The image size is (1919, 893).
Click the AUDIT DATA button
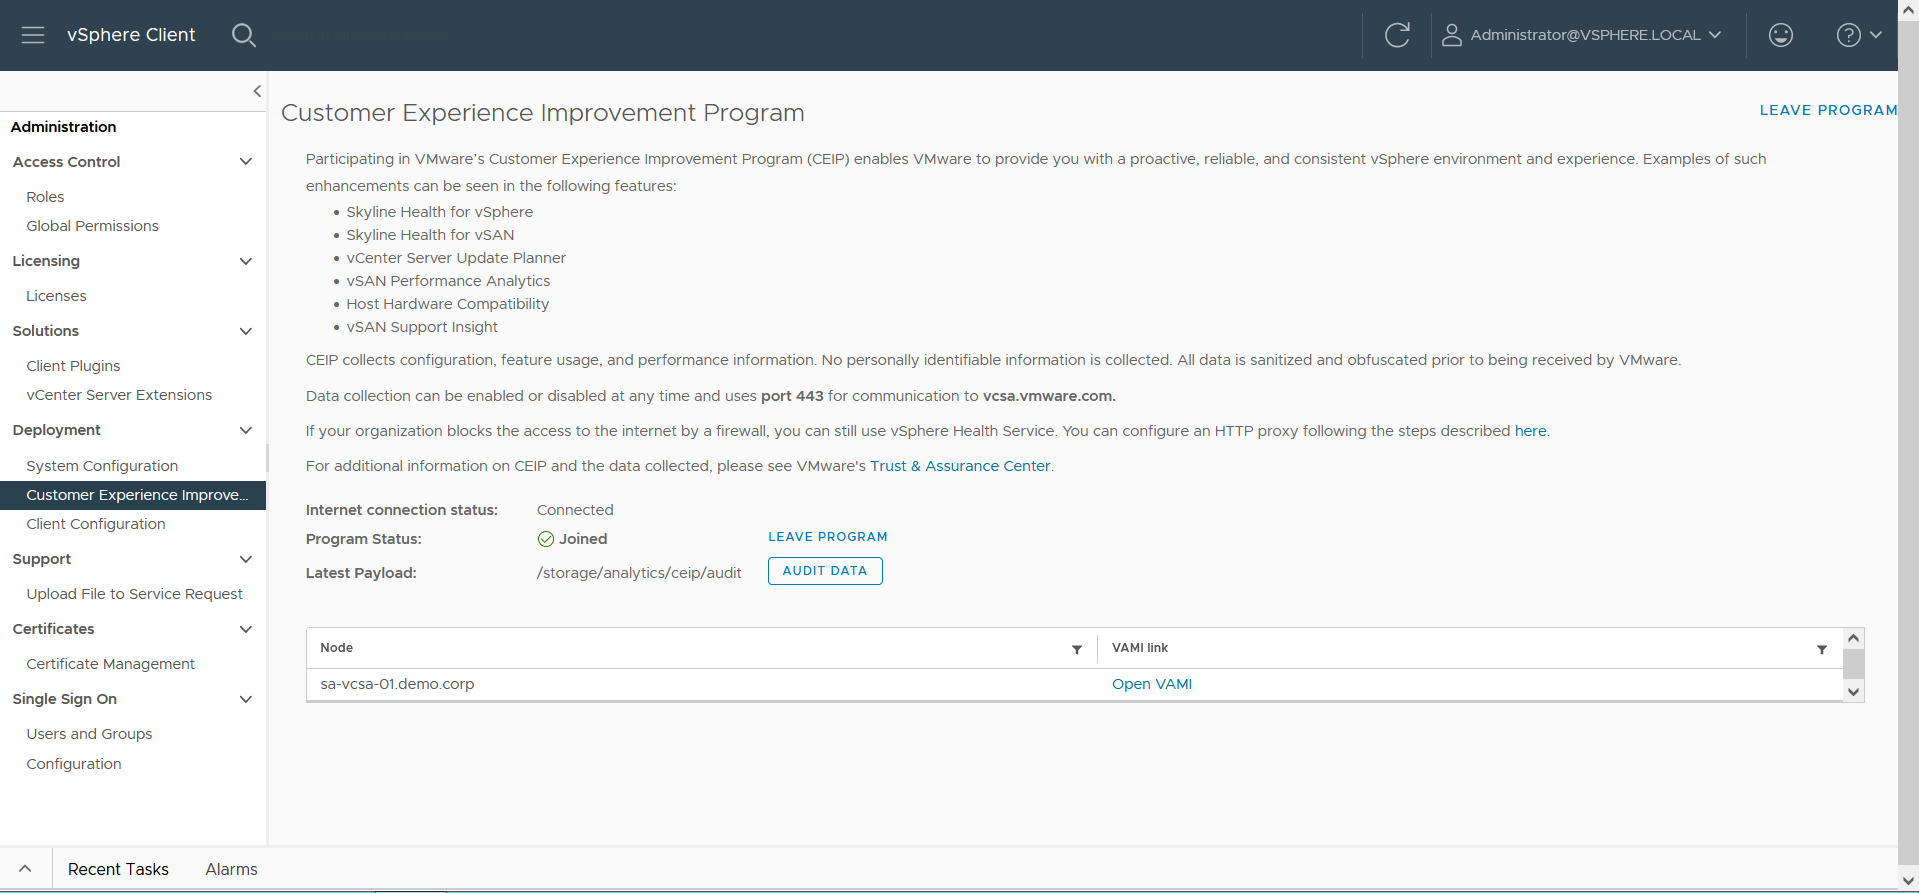(x=825, y=571)
